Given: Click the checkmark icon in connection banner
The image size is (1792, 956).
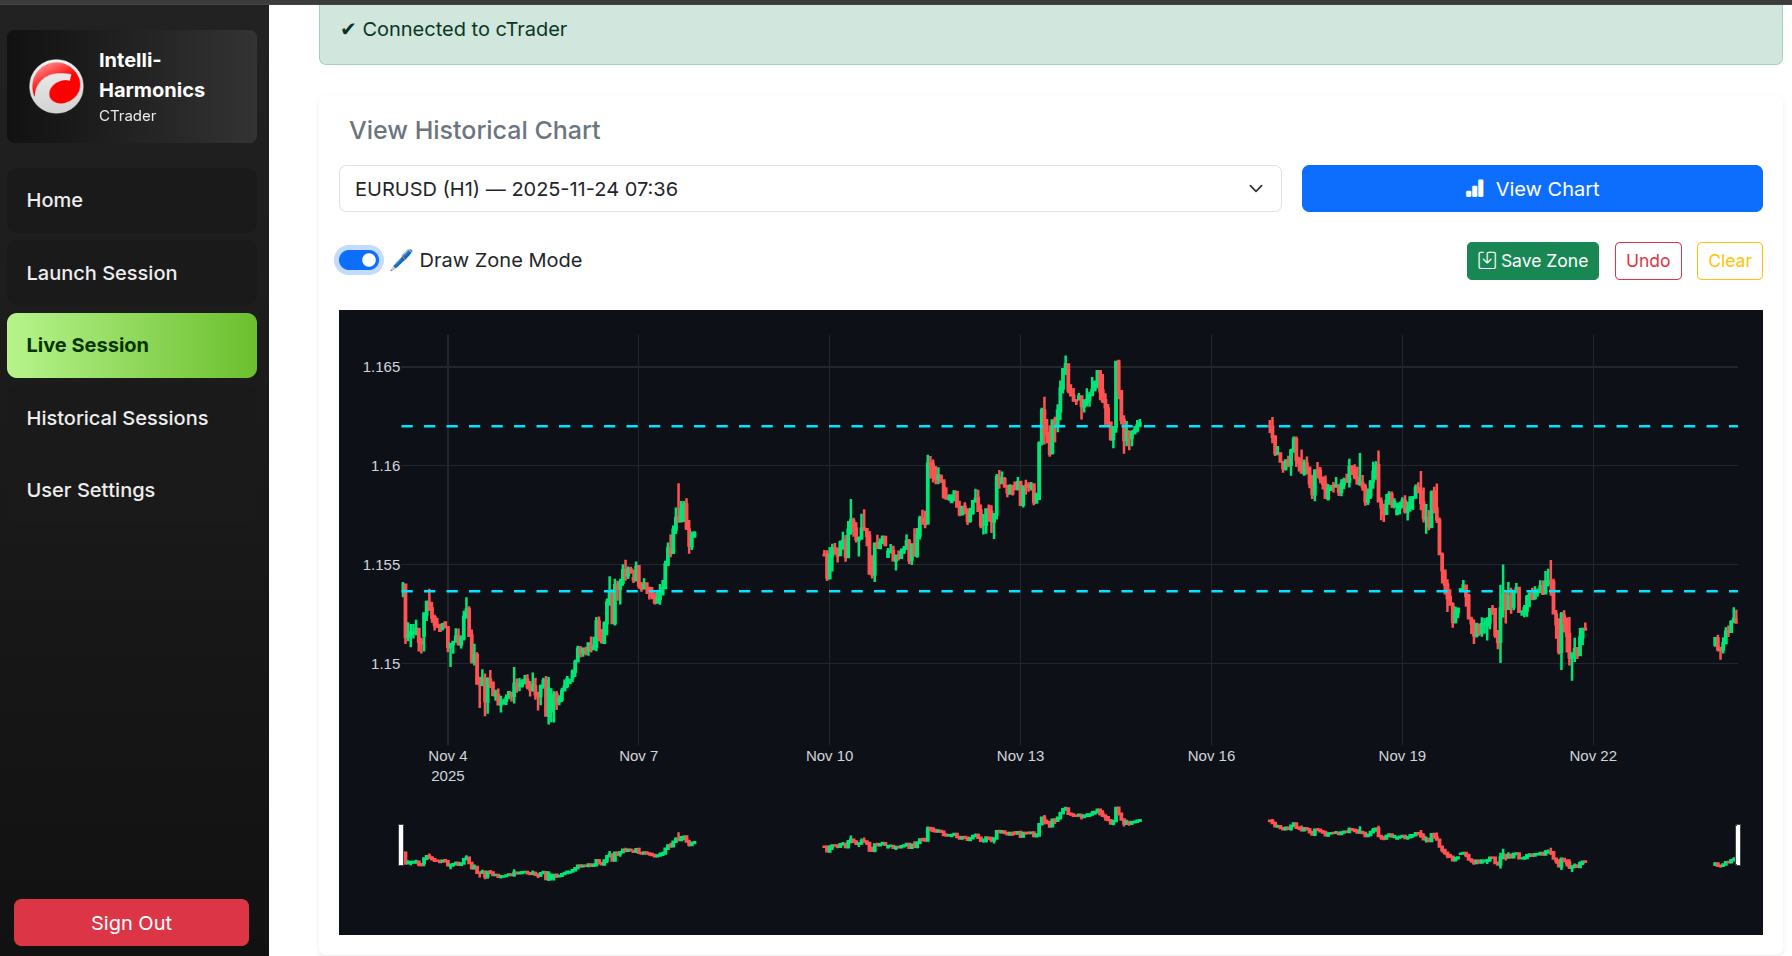Looking at the screenshot, I should pos(348,30).
